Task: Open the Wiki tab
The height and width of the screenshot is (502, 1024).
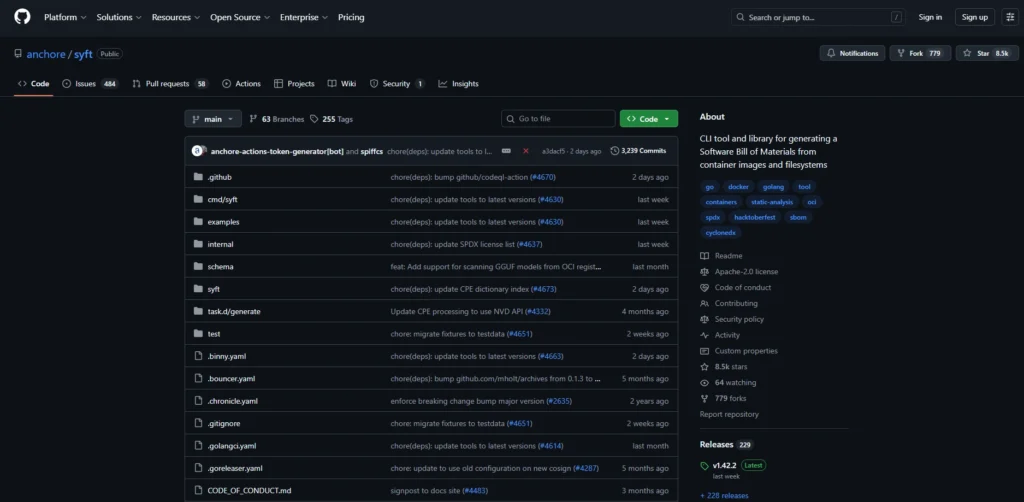Action: (342, 84)
